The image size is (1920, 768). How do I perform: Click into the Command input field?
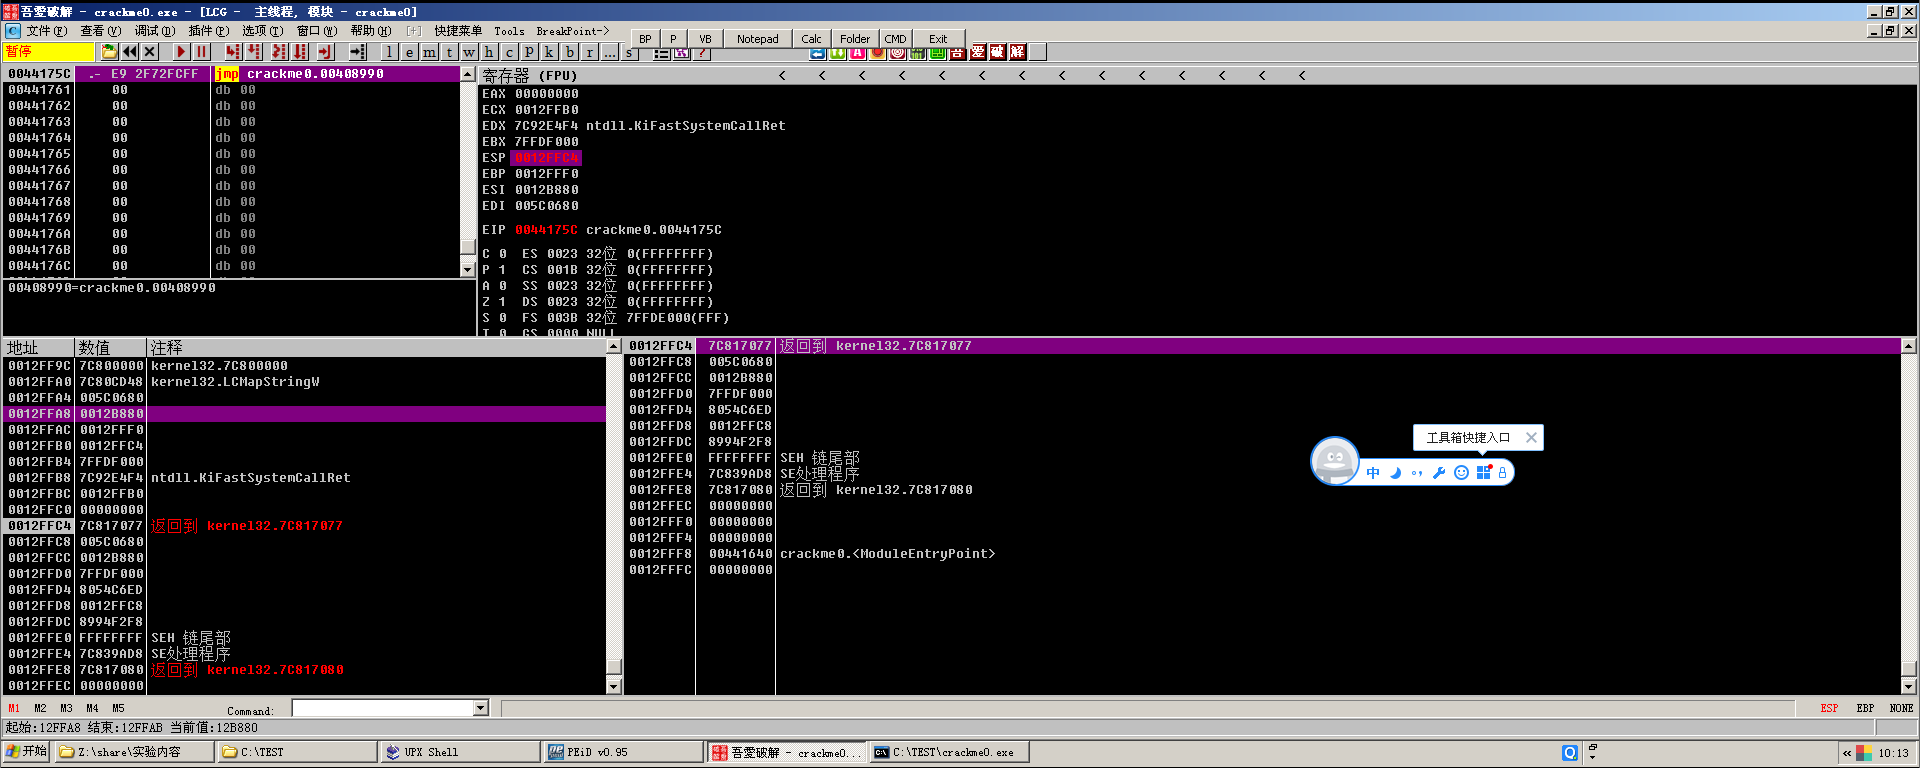(382, 708)
